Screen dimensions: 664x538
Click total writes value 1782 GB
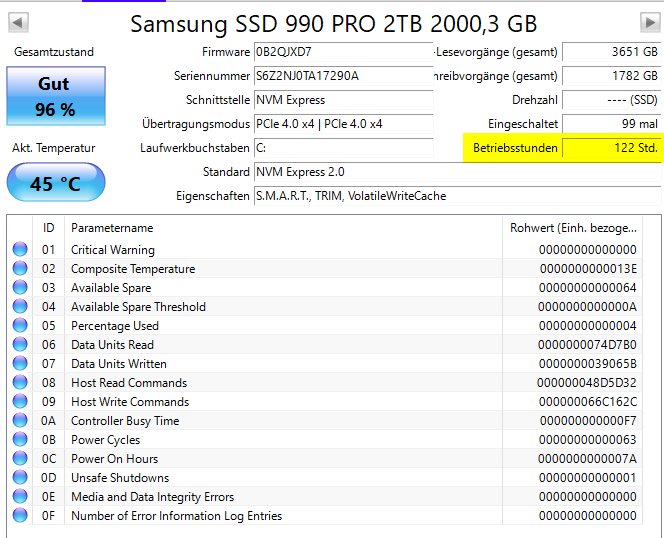pyautogui.click(x=611, y=76)
